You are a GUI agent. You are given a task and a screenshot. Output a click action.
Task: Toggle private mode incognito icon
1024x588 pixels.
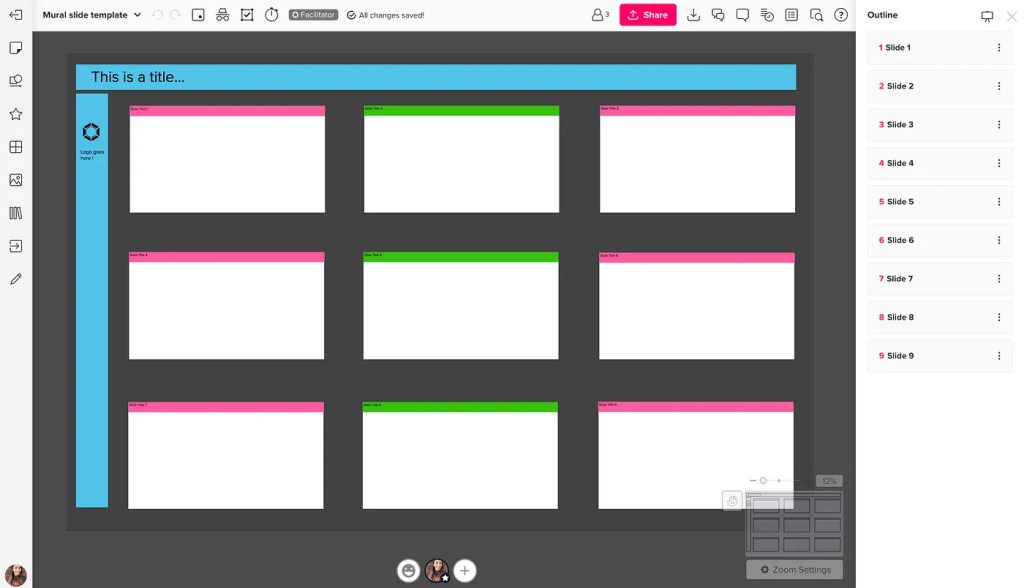tap(222, 15)
